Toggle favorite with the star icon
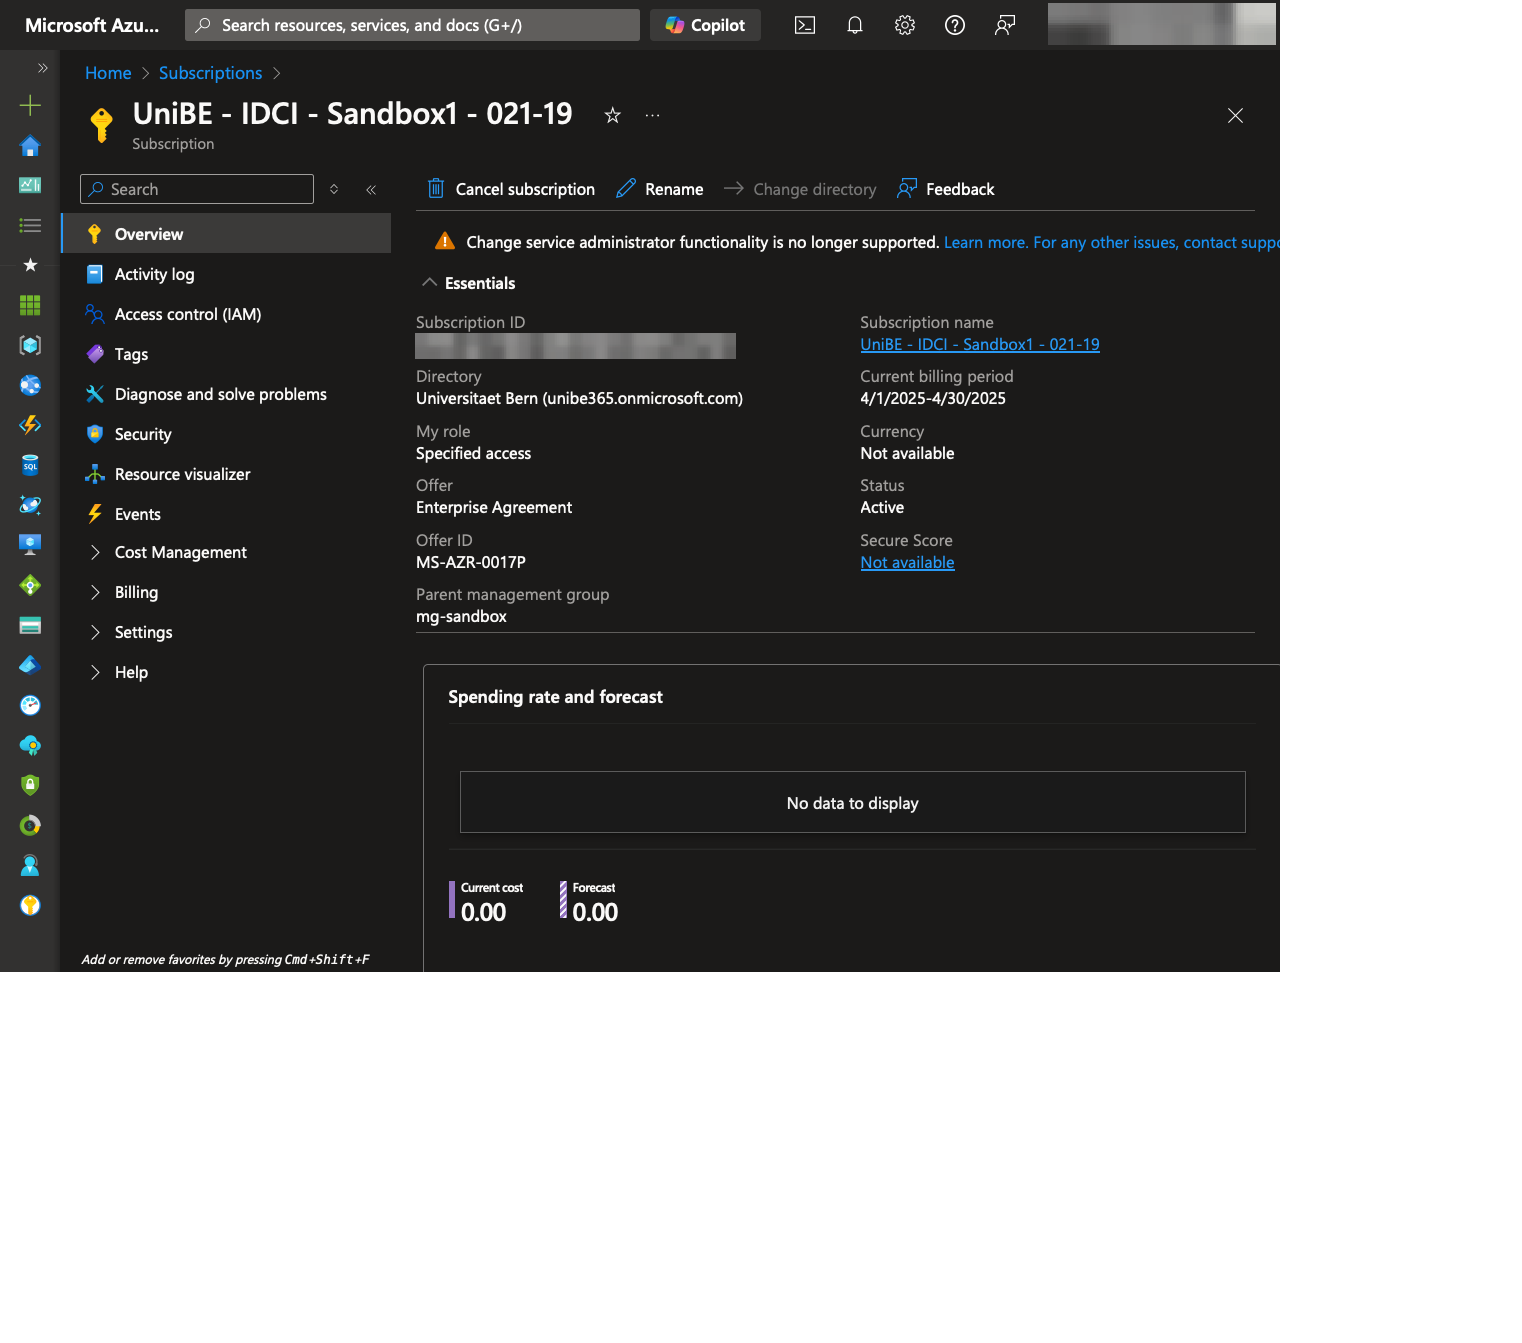Screen dimensions: 1522x1343 click(x=611, y=115)
